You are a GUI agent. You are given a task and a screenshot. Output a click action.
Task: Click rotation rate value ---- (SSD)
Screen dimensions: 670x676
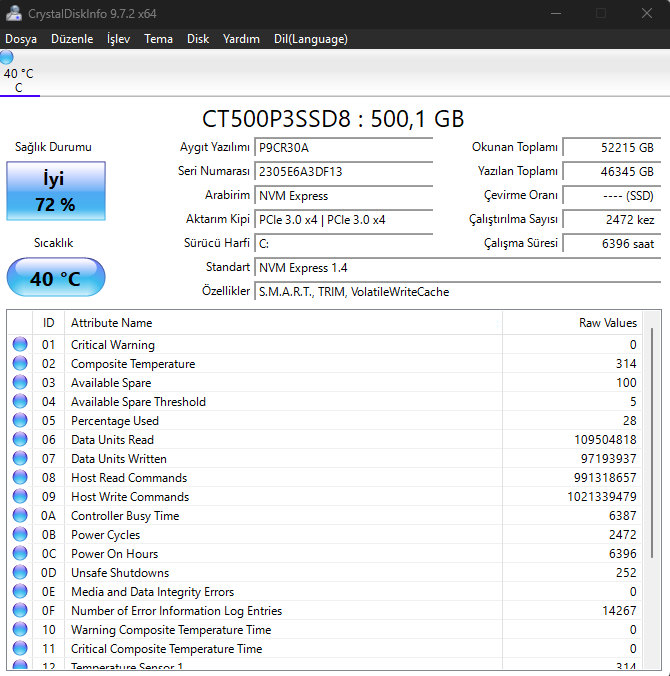[612, 196]
